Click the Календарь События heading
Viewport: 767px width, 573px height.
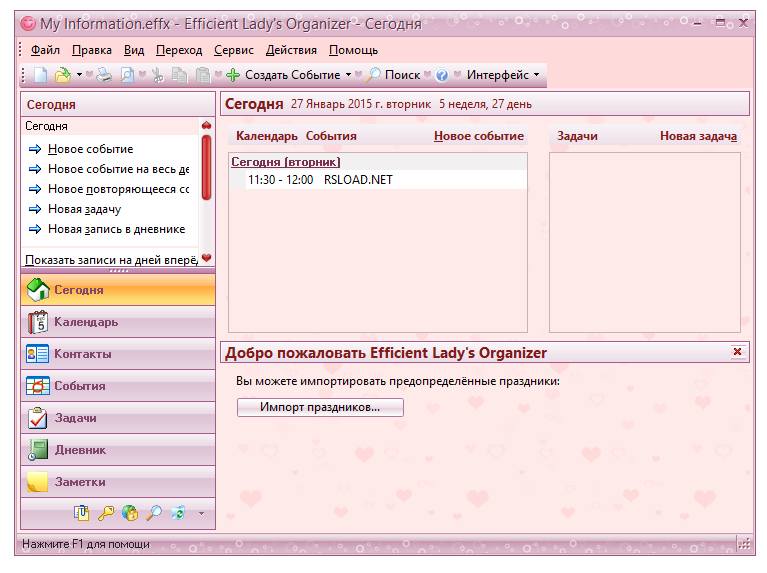point(296,136)
